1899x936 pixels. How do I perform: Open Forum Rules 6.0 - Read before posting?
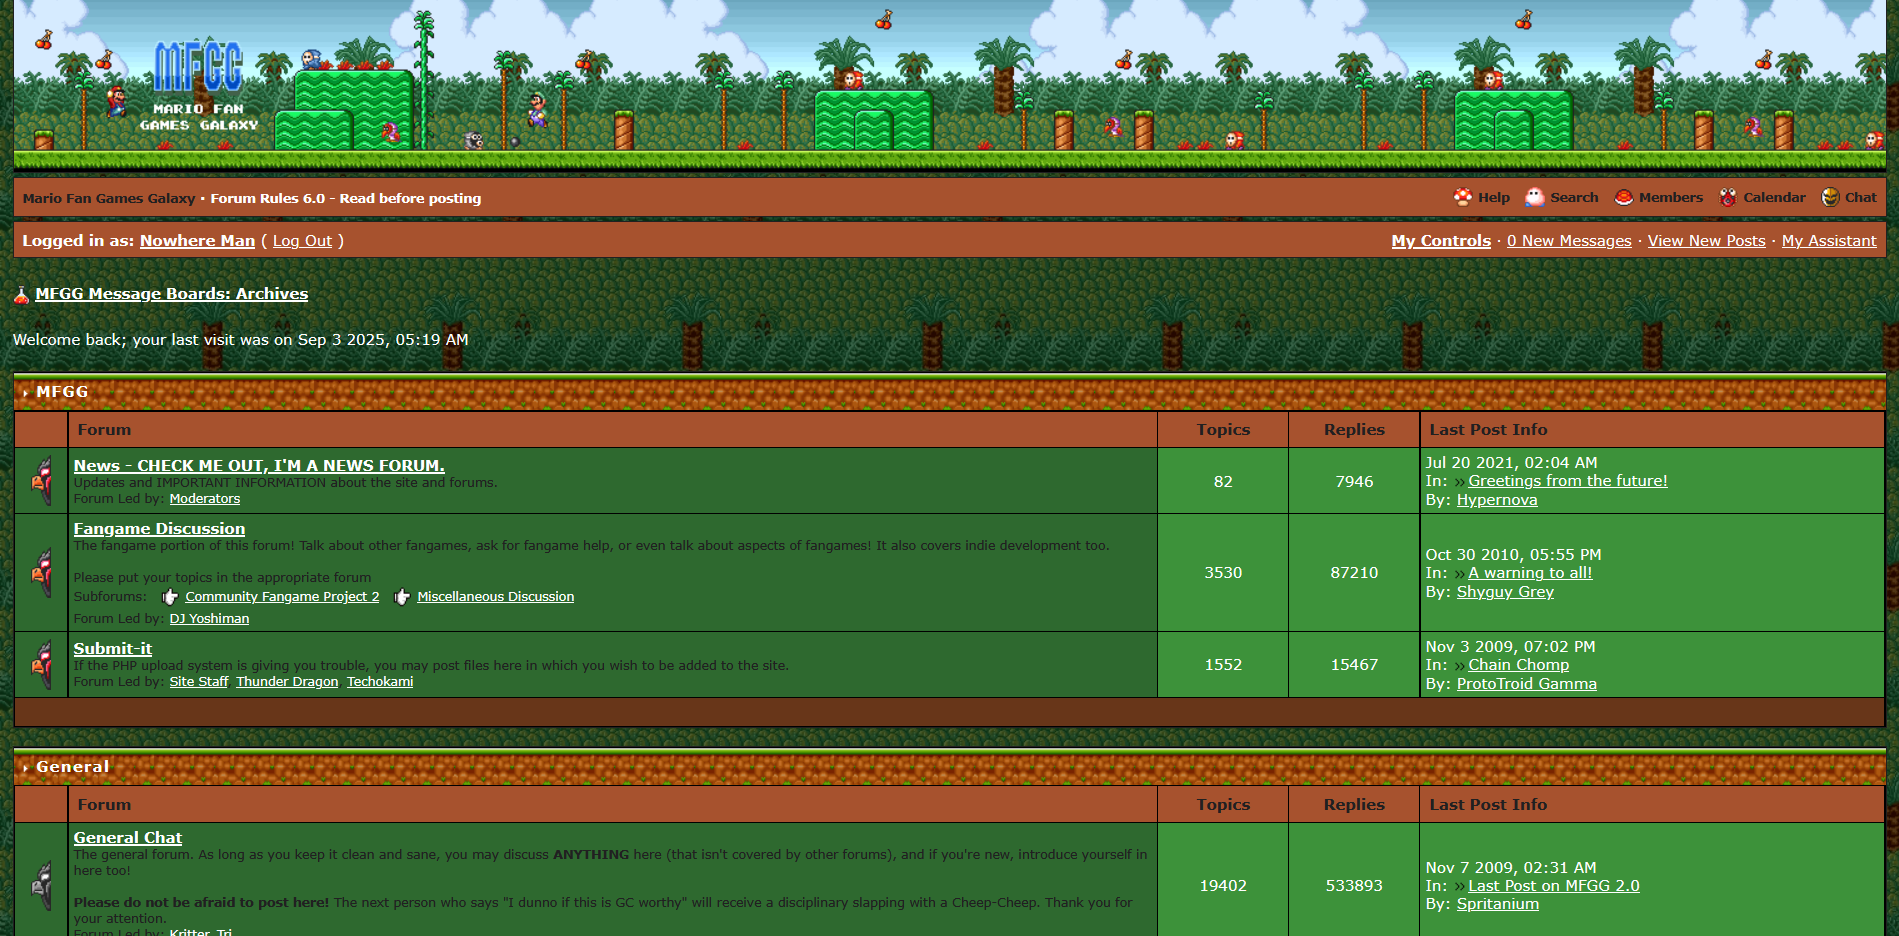(x=345, y=199)
